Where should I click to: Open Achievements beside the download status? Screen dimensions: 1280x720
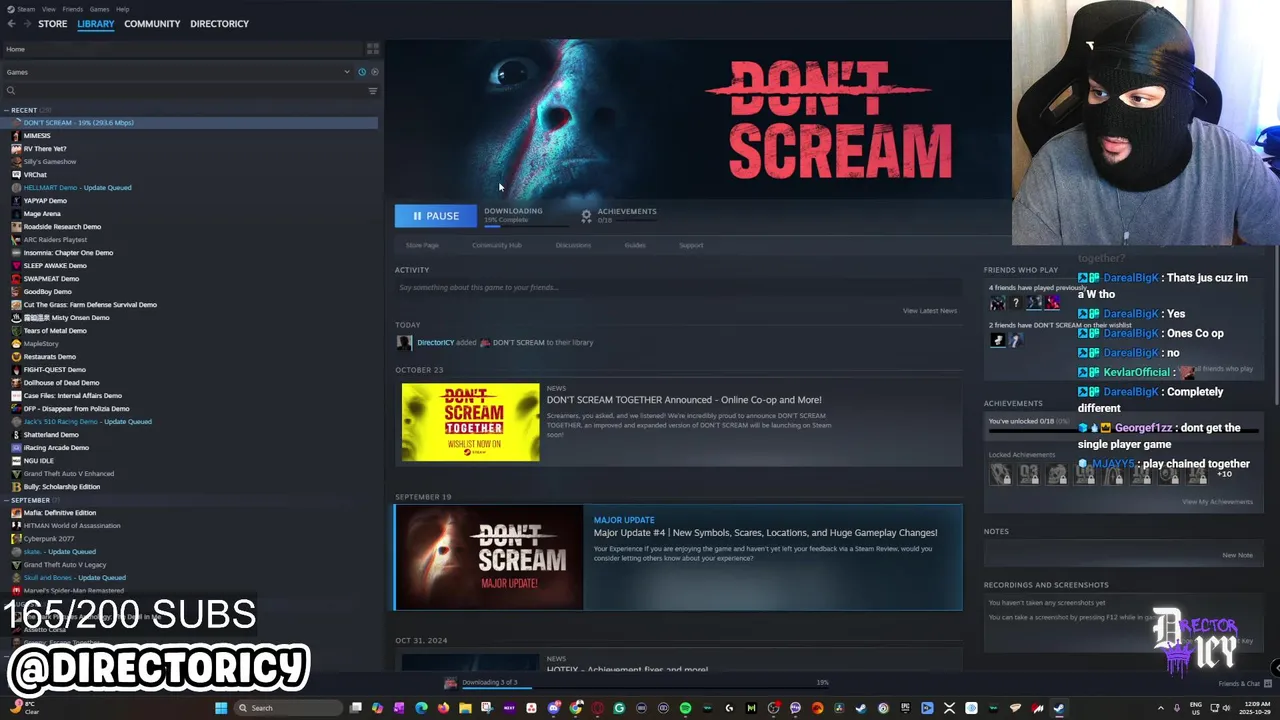619,215
